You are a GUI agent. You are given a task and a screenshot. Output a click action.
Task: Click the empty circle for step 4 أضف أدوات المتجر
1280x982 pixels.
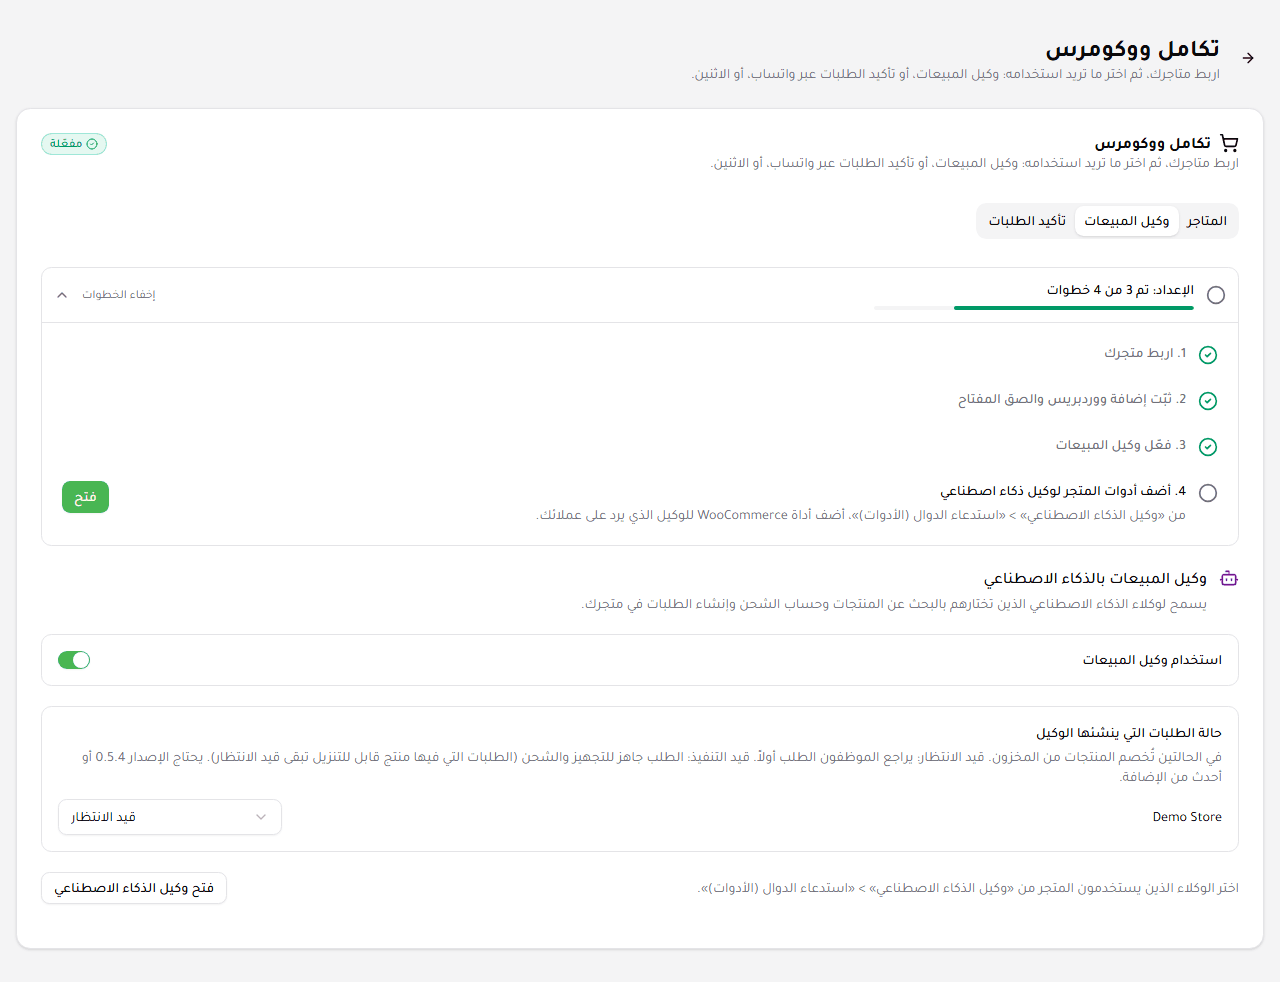click(x=1208, y=493)
